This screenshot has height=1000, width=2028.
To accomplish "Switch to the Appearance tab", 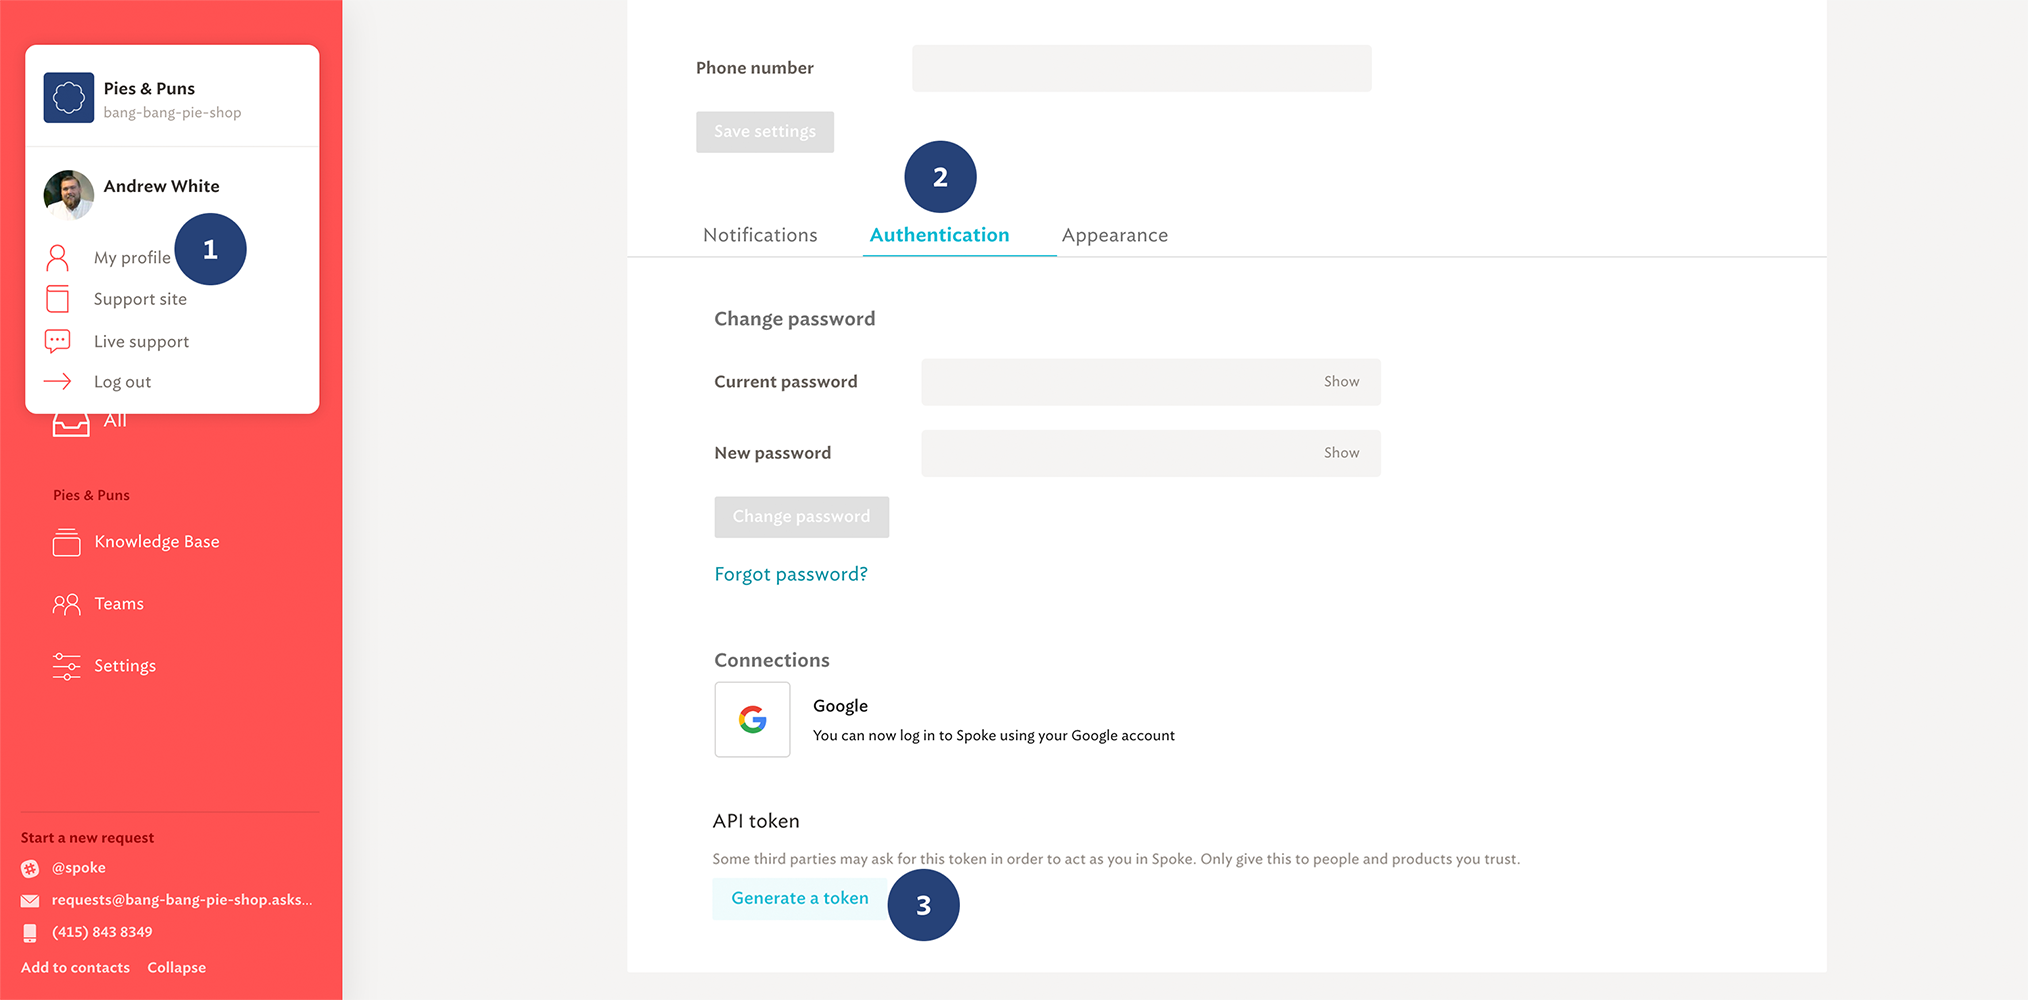I will tap(1114, 235).
